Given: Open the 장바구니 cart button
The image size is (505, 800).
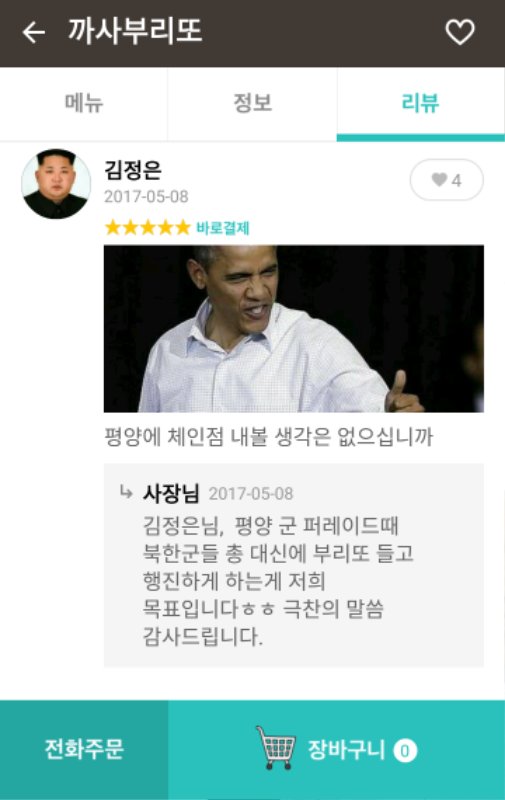Looking at the screenshot, I should point(337,750).
